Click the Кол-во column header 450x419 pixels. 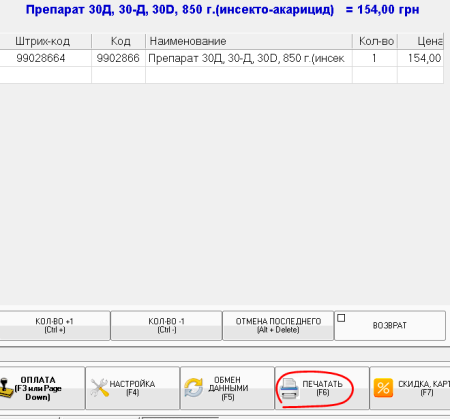tap(375, 41)
